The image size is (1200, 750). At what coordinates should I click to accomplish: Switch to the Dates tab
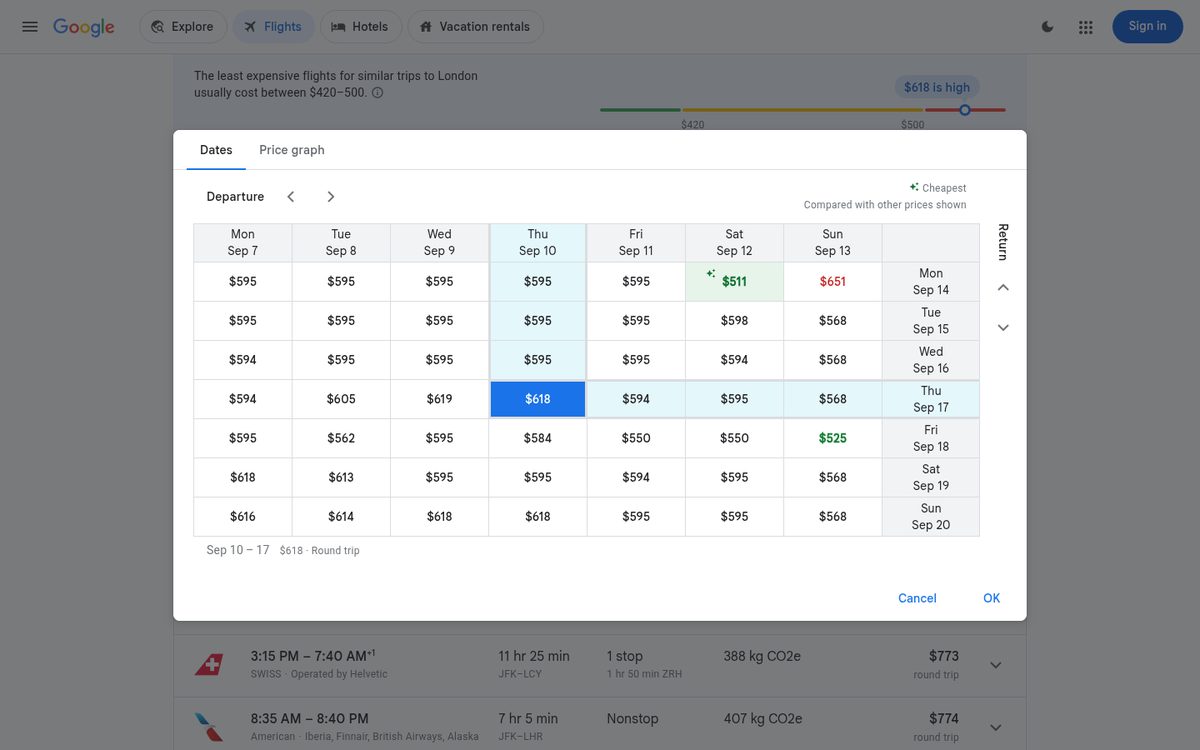coord(216,150)
